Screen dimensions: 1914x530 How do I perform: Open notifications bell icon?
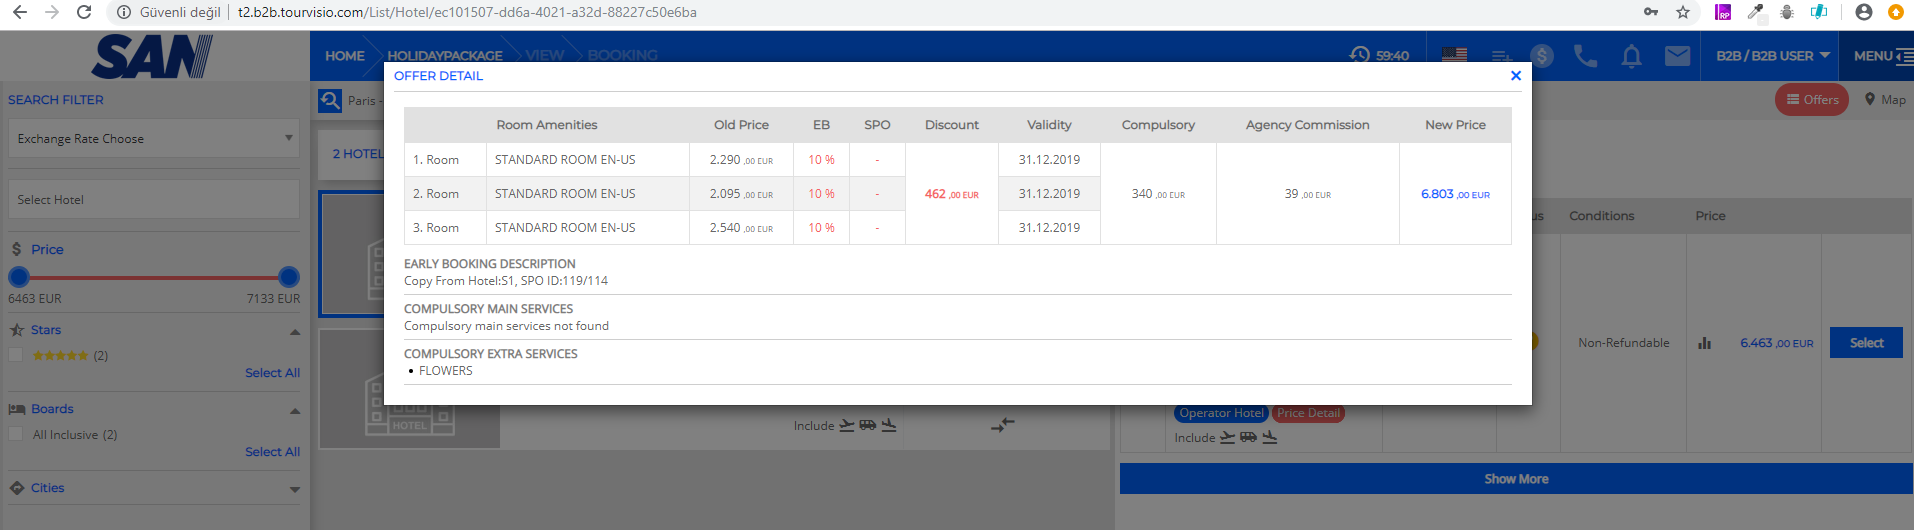pos(1631,56)
